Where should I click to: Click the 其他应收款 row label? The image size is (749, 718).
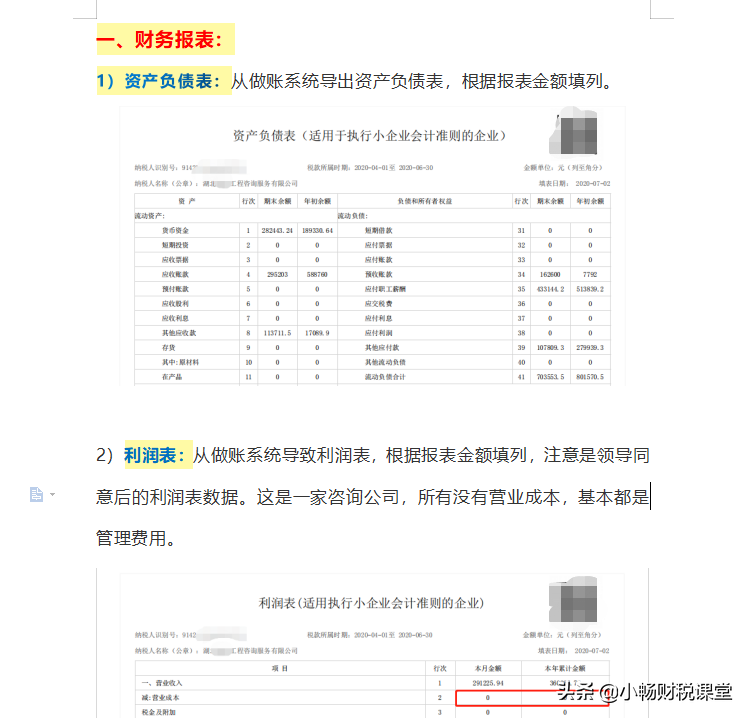point(179,332)
